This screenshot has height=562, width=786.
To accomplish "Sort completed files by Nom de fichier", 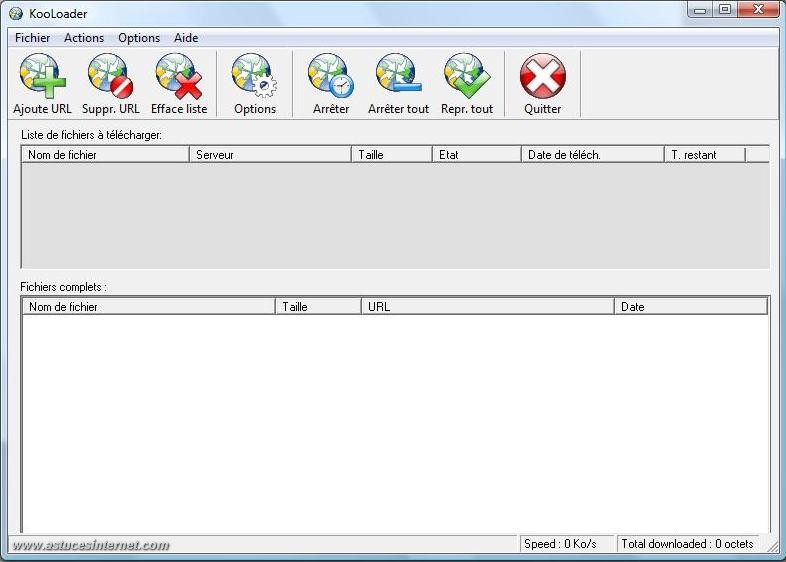I will 149,307.
